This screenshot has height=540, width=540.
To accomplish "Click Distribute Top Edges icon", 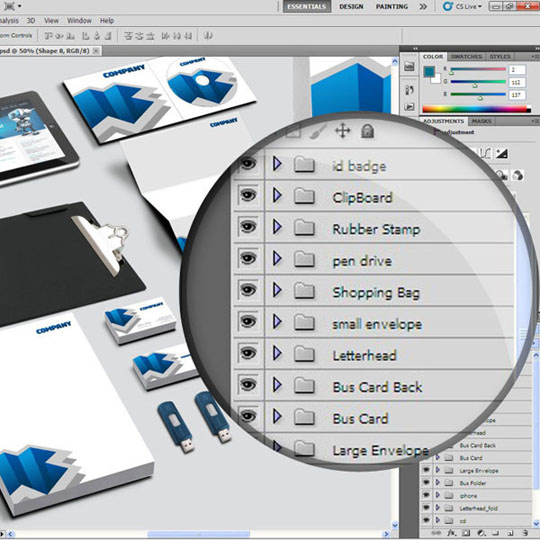I will click(x=128, y=36).
